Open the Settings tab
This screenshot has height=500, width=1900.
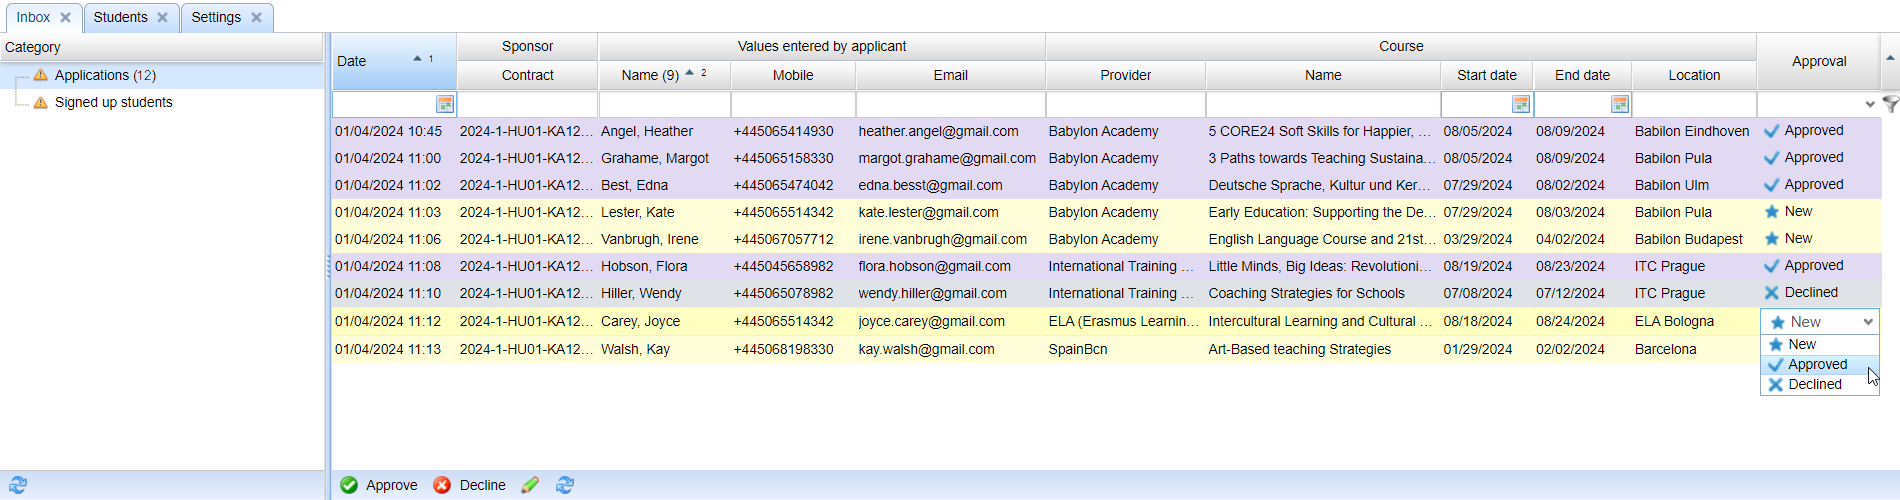pyautogui.click(x=216, y=17)
